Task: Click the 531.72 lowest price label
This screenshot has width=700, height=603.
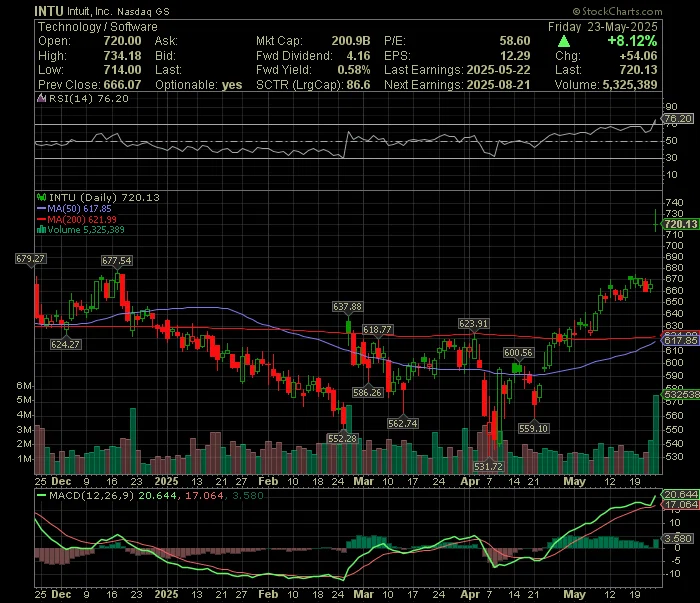Action: tap(488, 466)
